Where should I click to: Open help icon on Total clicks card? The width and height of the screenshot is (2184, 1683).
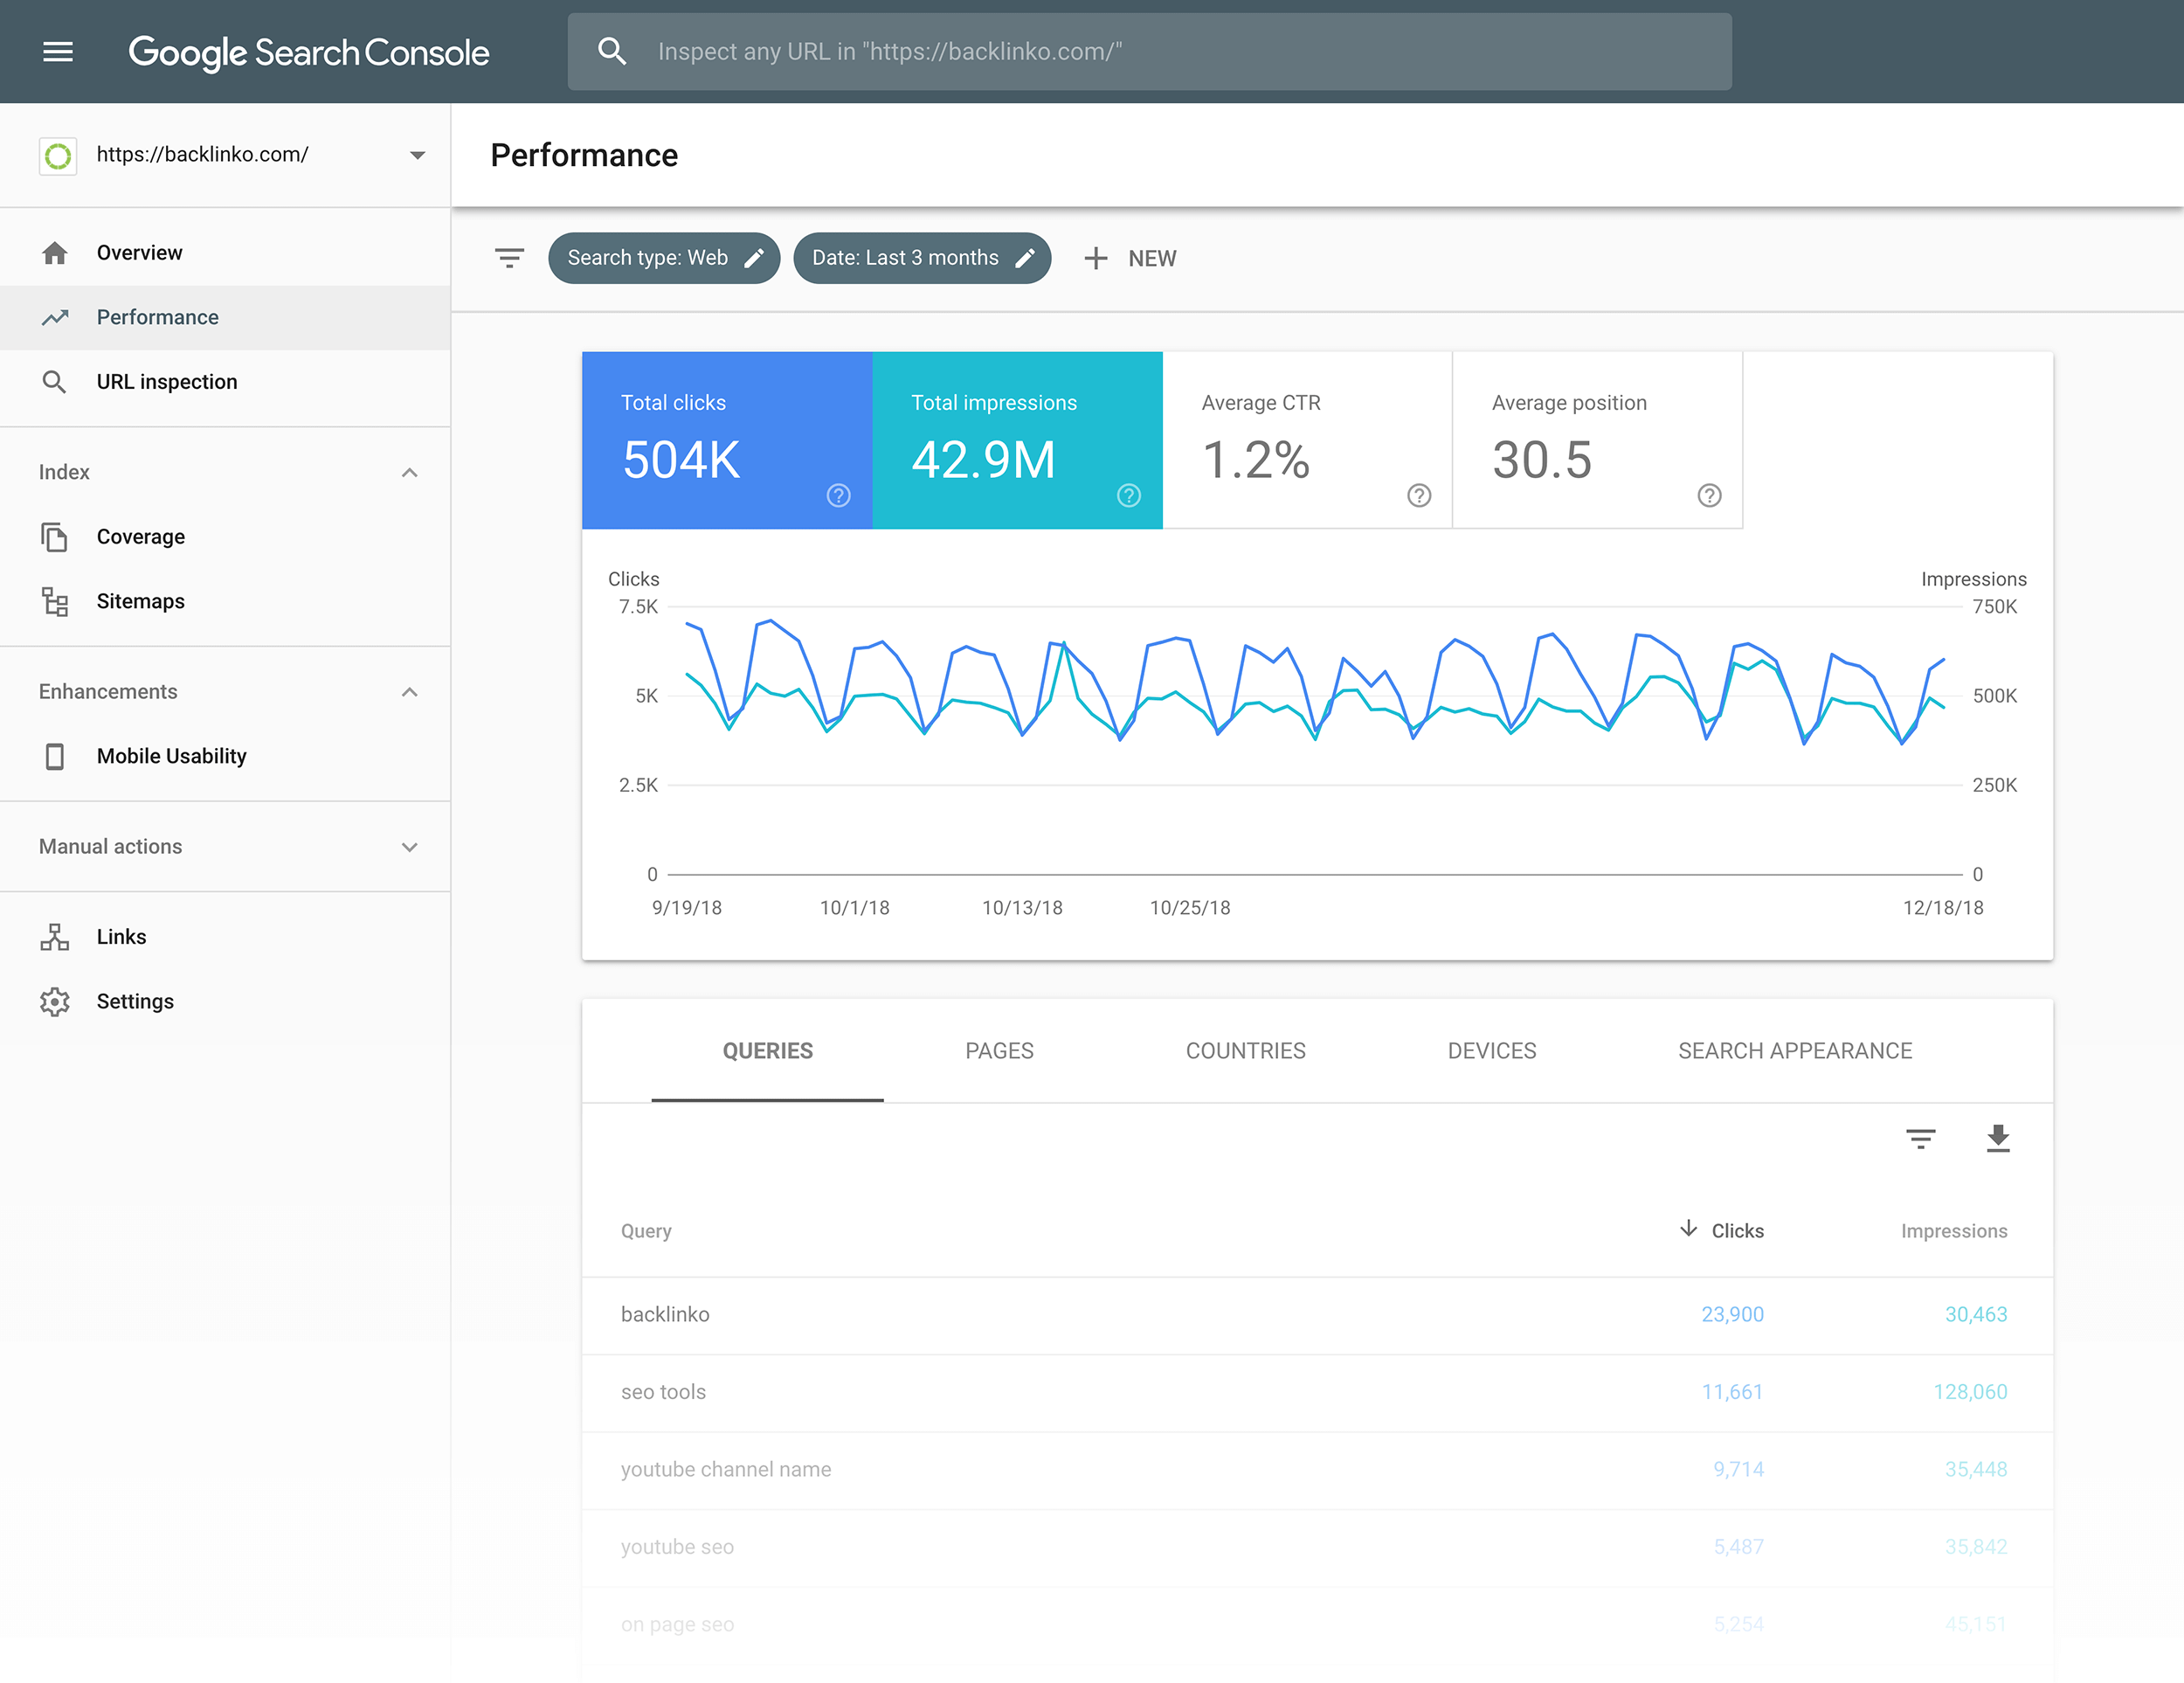coord(839,495)
